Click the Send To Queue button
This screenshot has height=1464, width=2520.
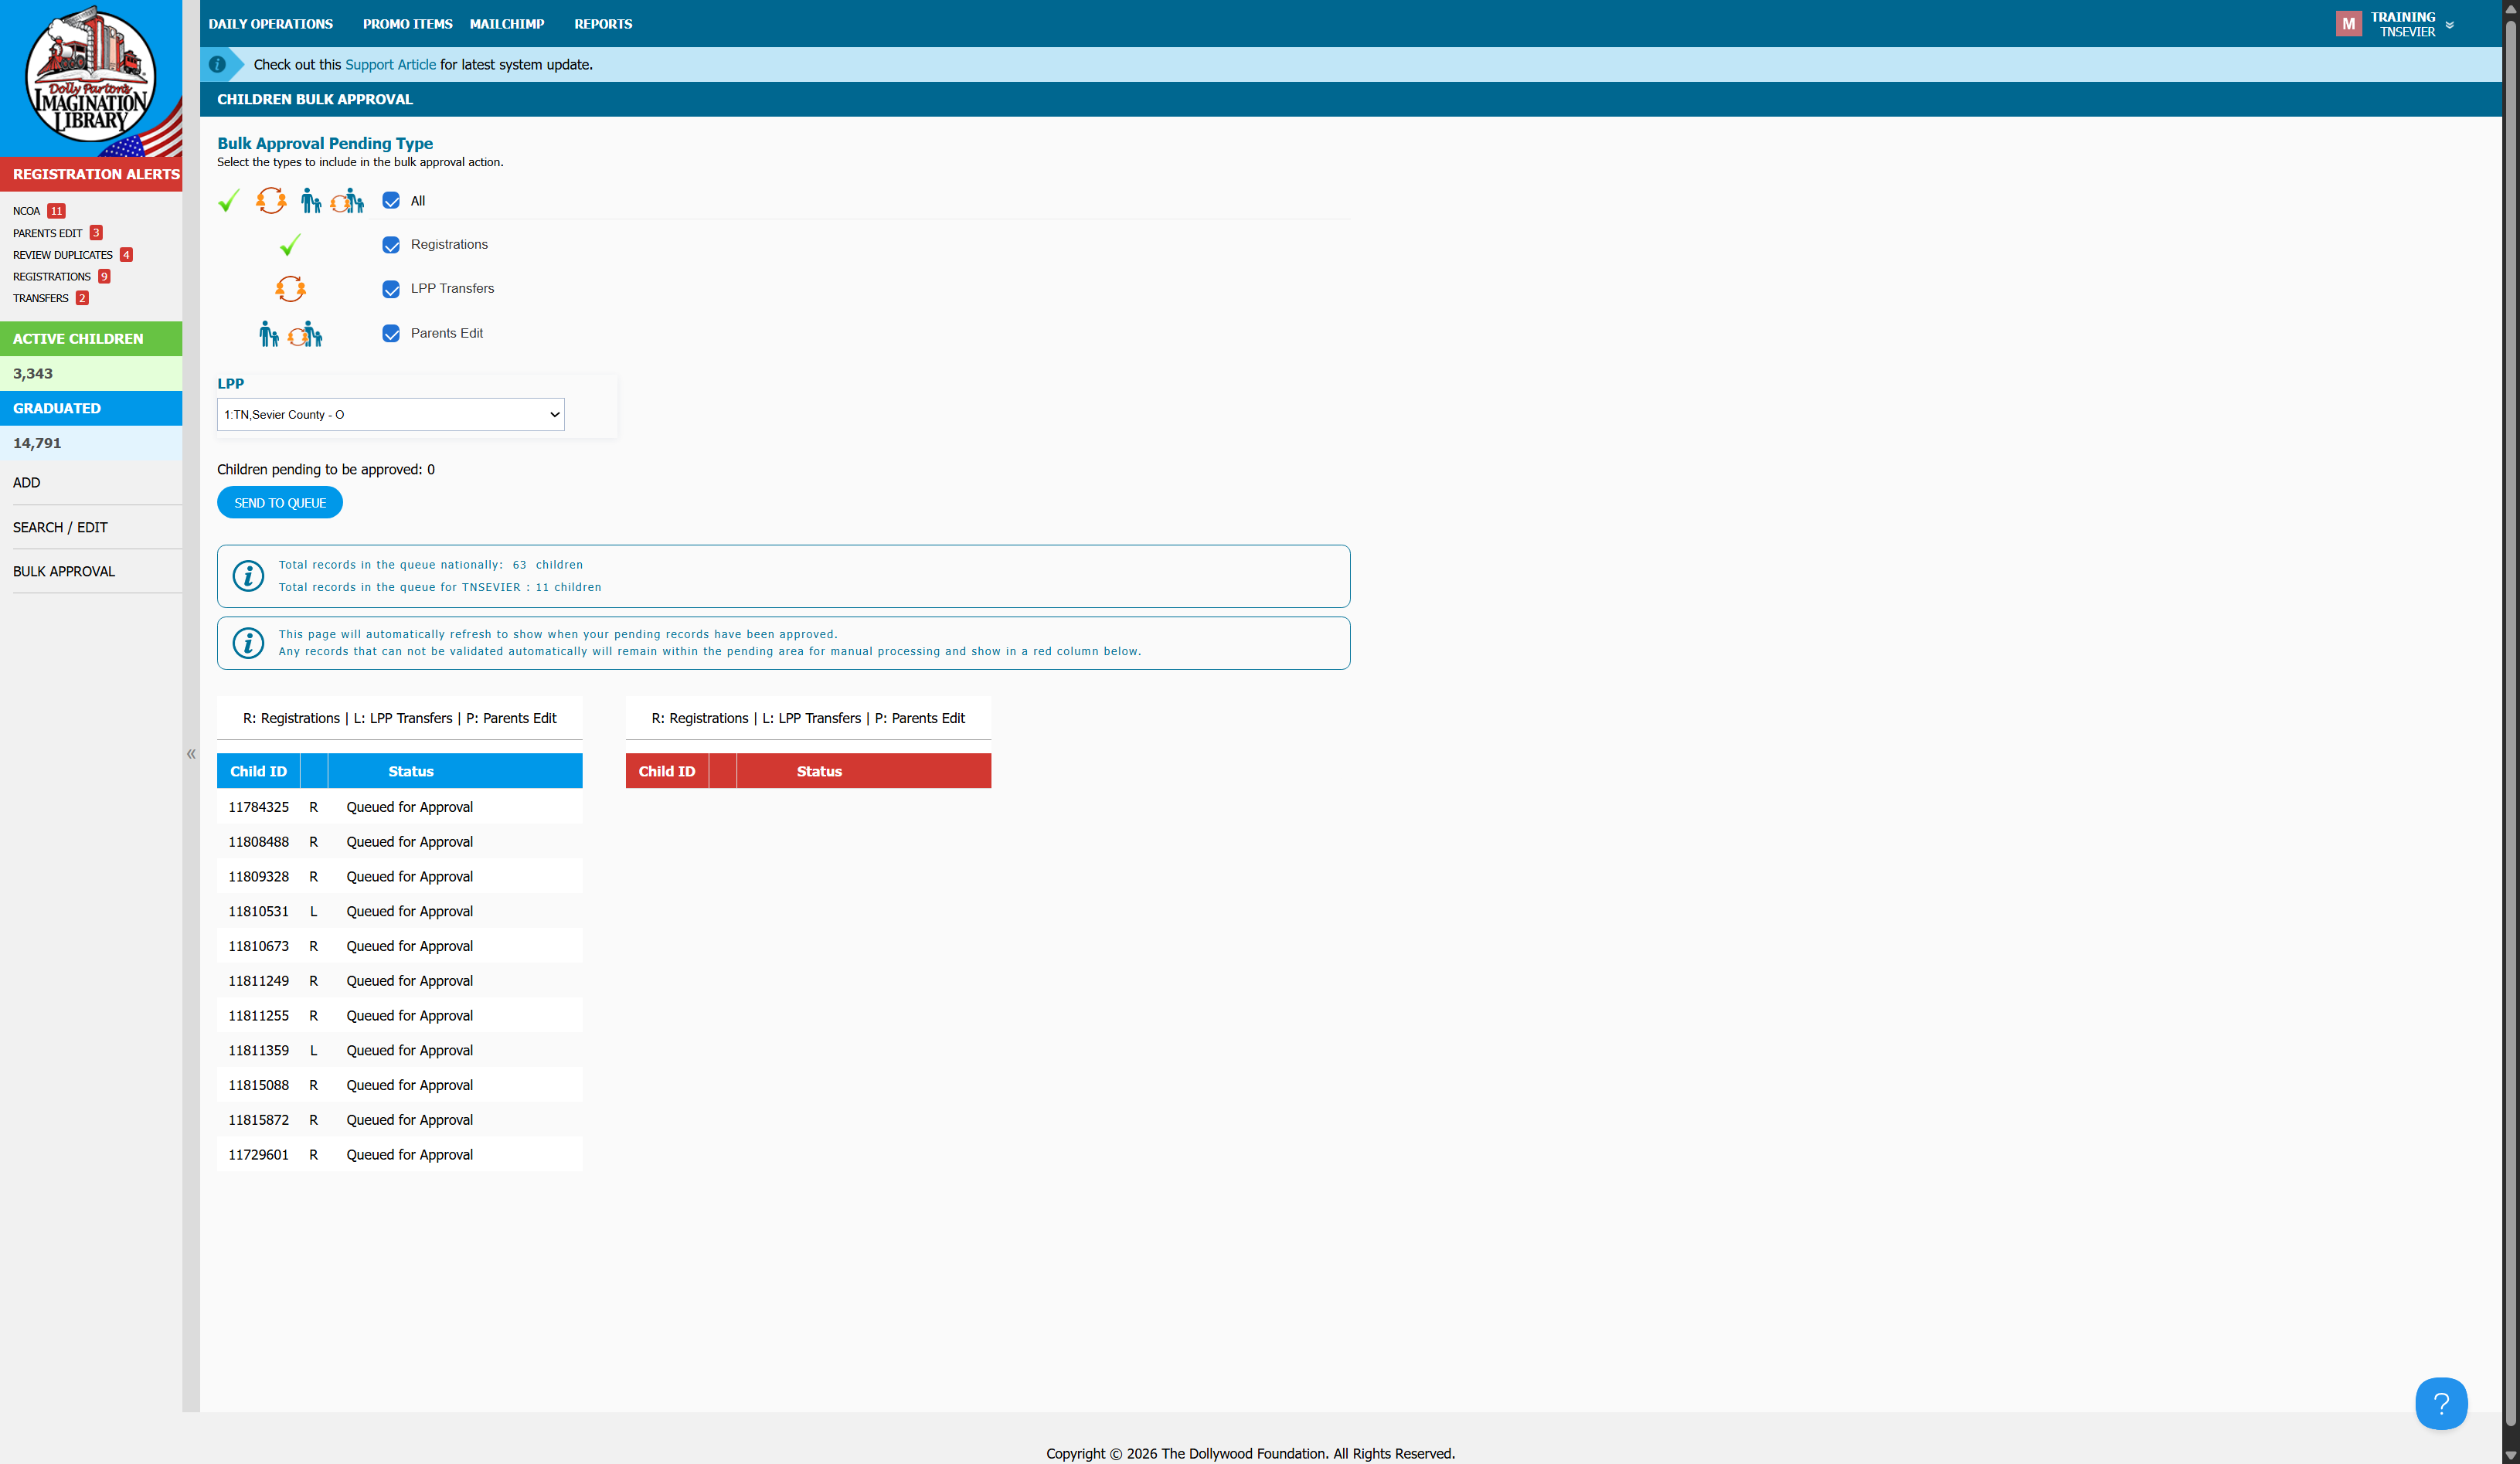[x=280, y=503]
